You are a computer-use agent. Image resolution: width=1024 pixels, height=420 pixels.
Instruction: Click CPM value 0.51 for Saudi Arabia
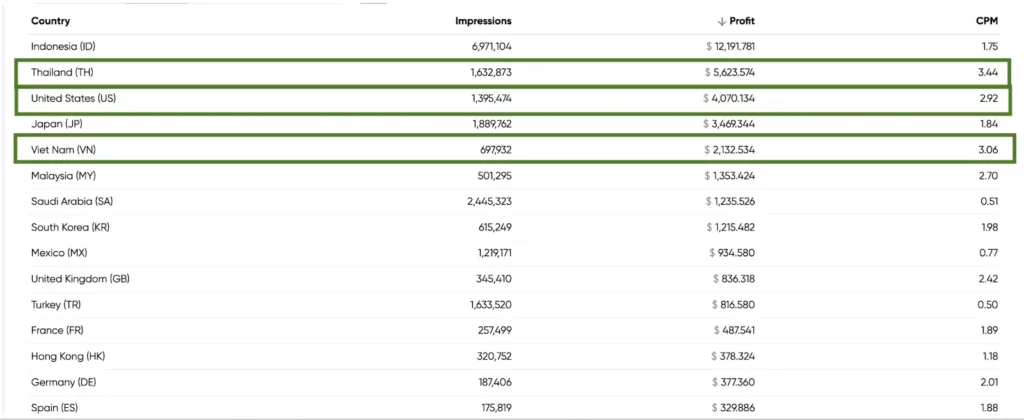tap(989, 201)
